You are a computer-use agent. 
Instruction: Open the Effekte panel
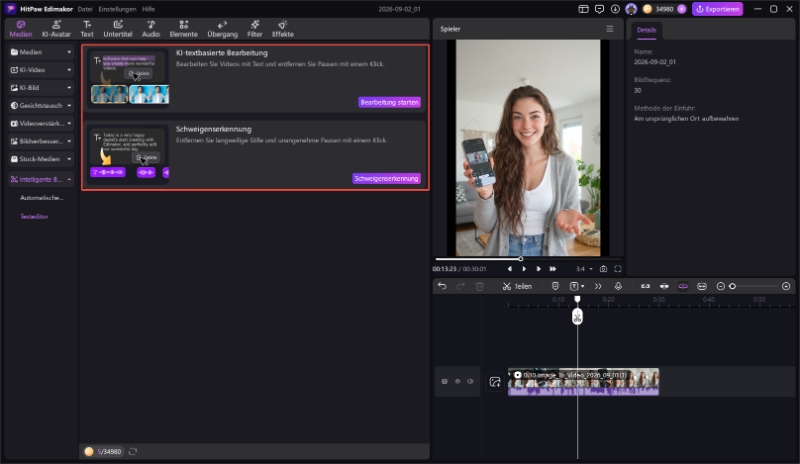pyautogui.click(x=283, y=29)
